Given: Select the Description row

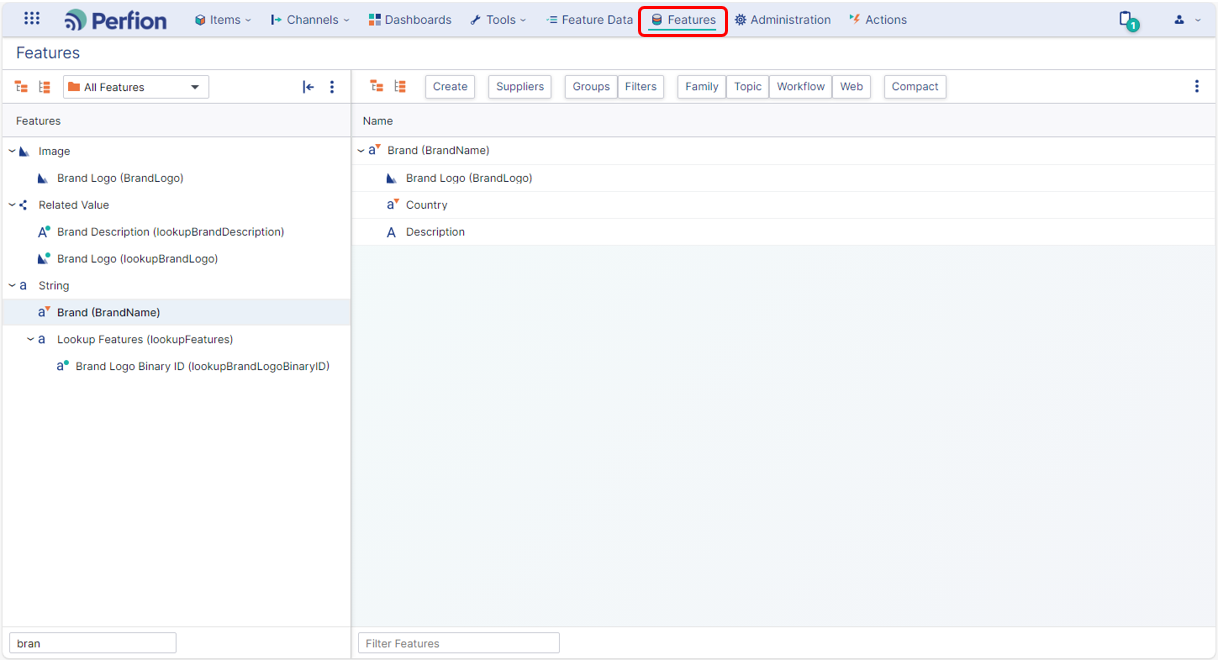Looking at the screenshot, I should point(784,232).
